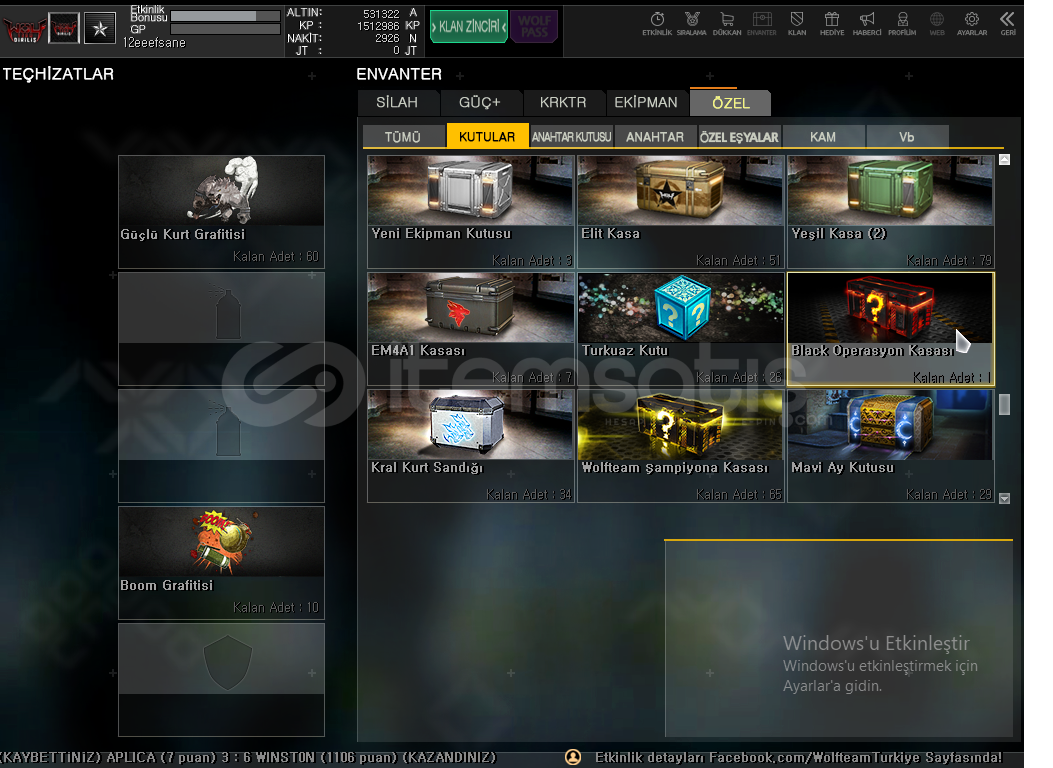The width and height of the screenshot is (1053, 768).
Task: Select the Wolfteam Şampiyona Kasası box
Action: click(x=680, y=446)
